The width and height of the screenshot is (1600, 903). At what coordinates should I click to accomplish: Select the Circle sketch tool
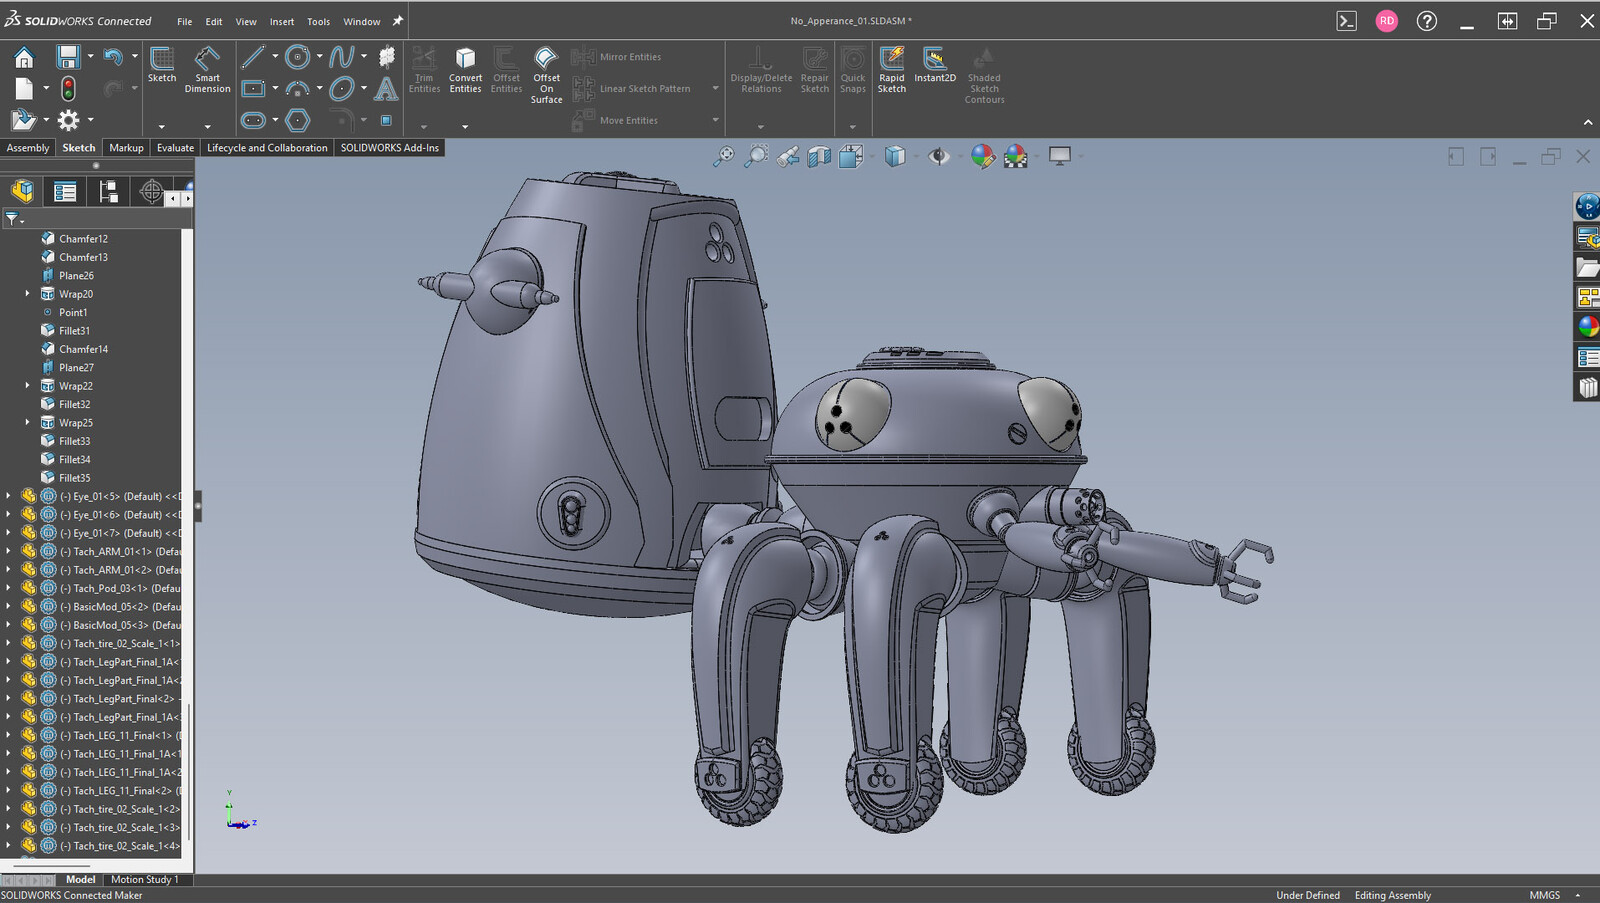pos(297,57)
